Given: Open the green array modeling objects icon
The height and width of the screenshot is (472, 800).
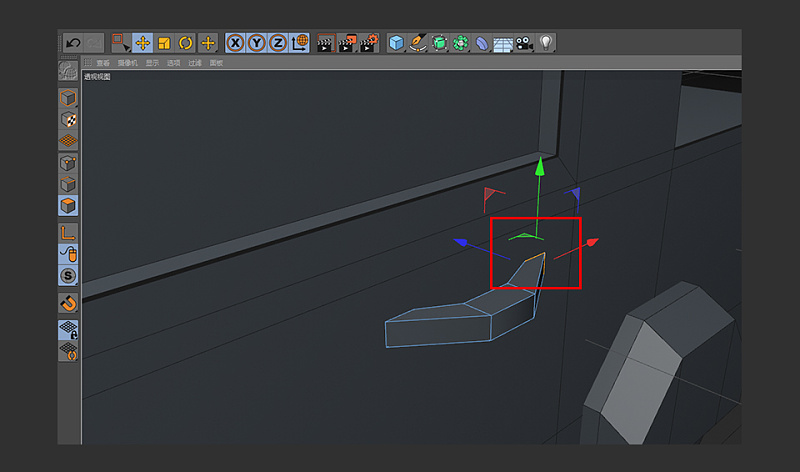Looking at the screenshot, I should [461, 43].
